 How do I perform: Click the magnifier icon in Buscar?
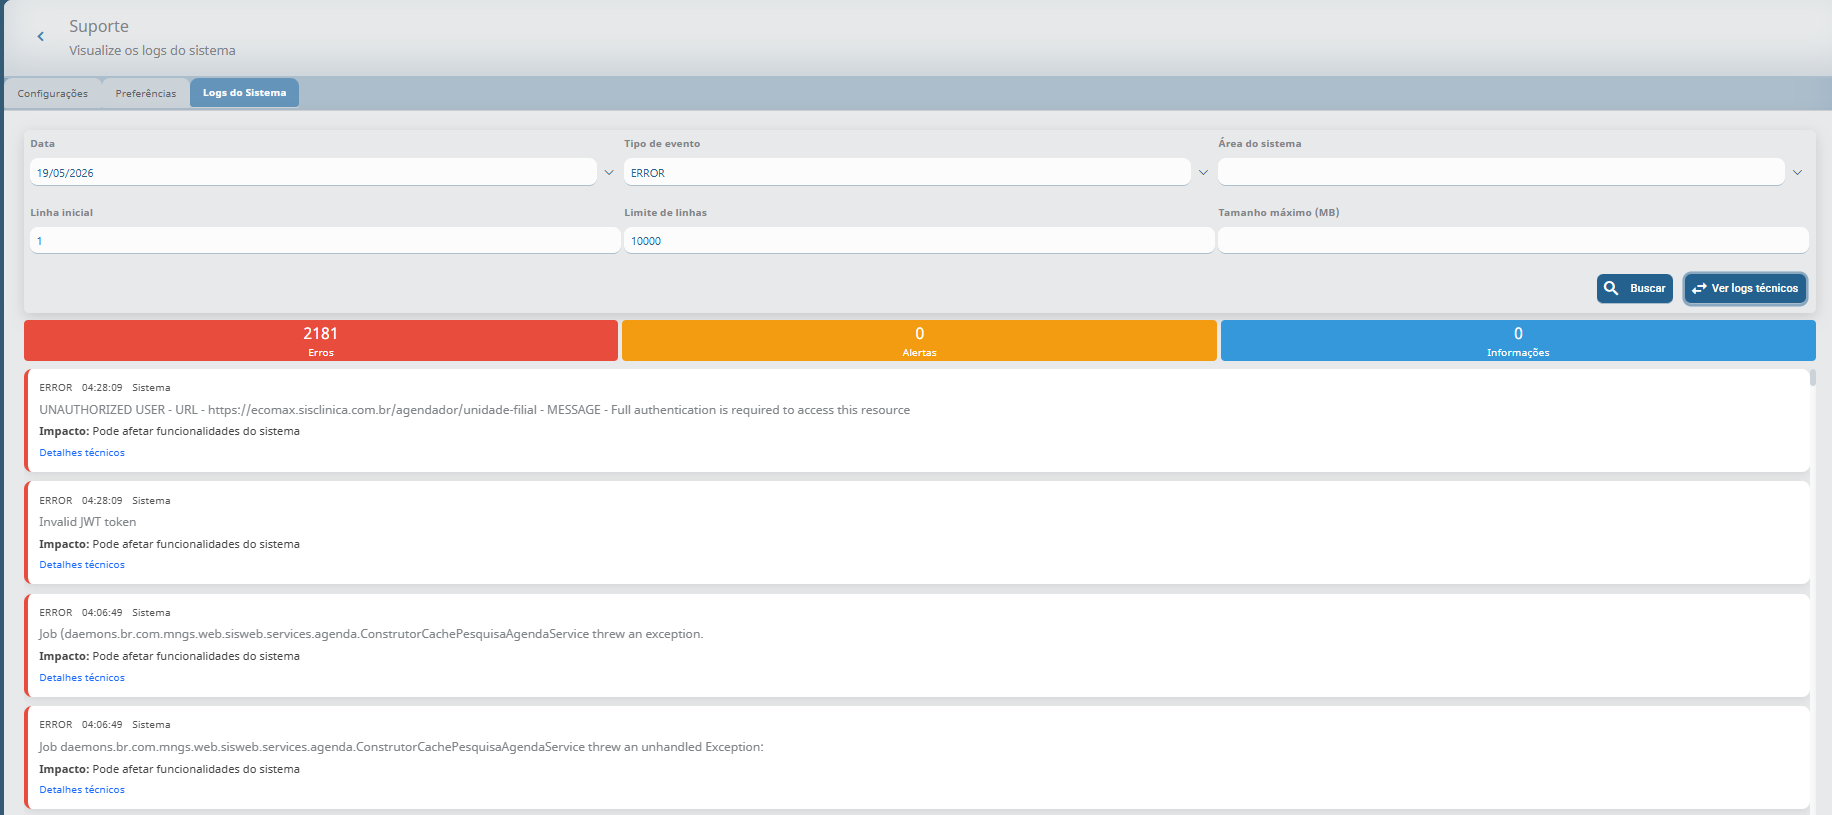1611,288
